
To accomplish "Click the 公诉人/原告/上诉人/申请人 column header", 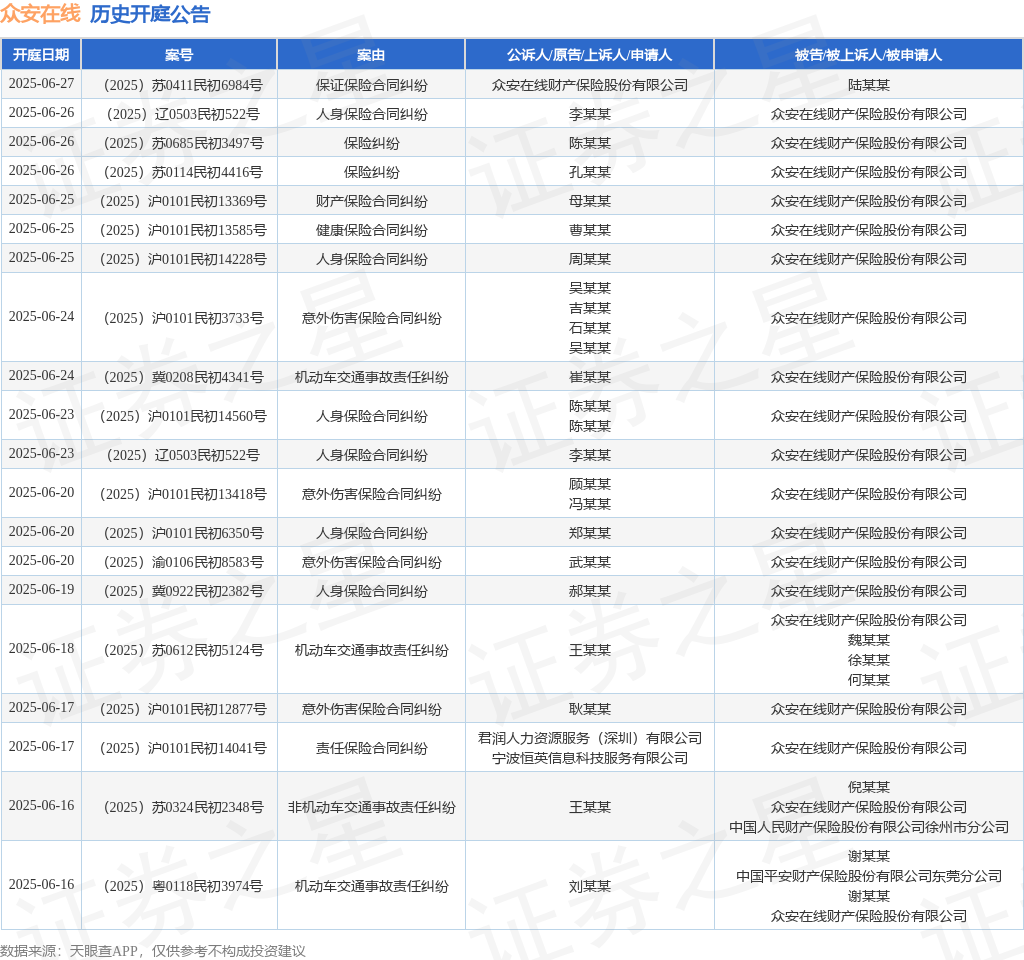I will tap(589, 55).
